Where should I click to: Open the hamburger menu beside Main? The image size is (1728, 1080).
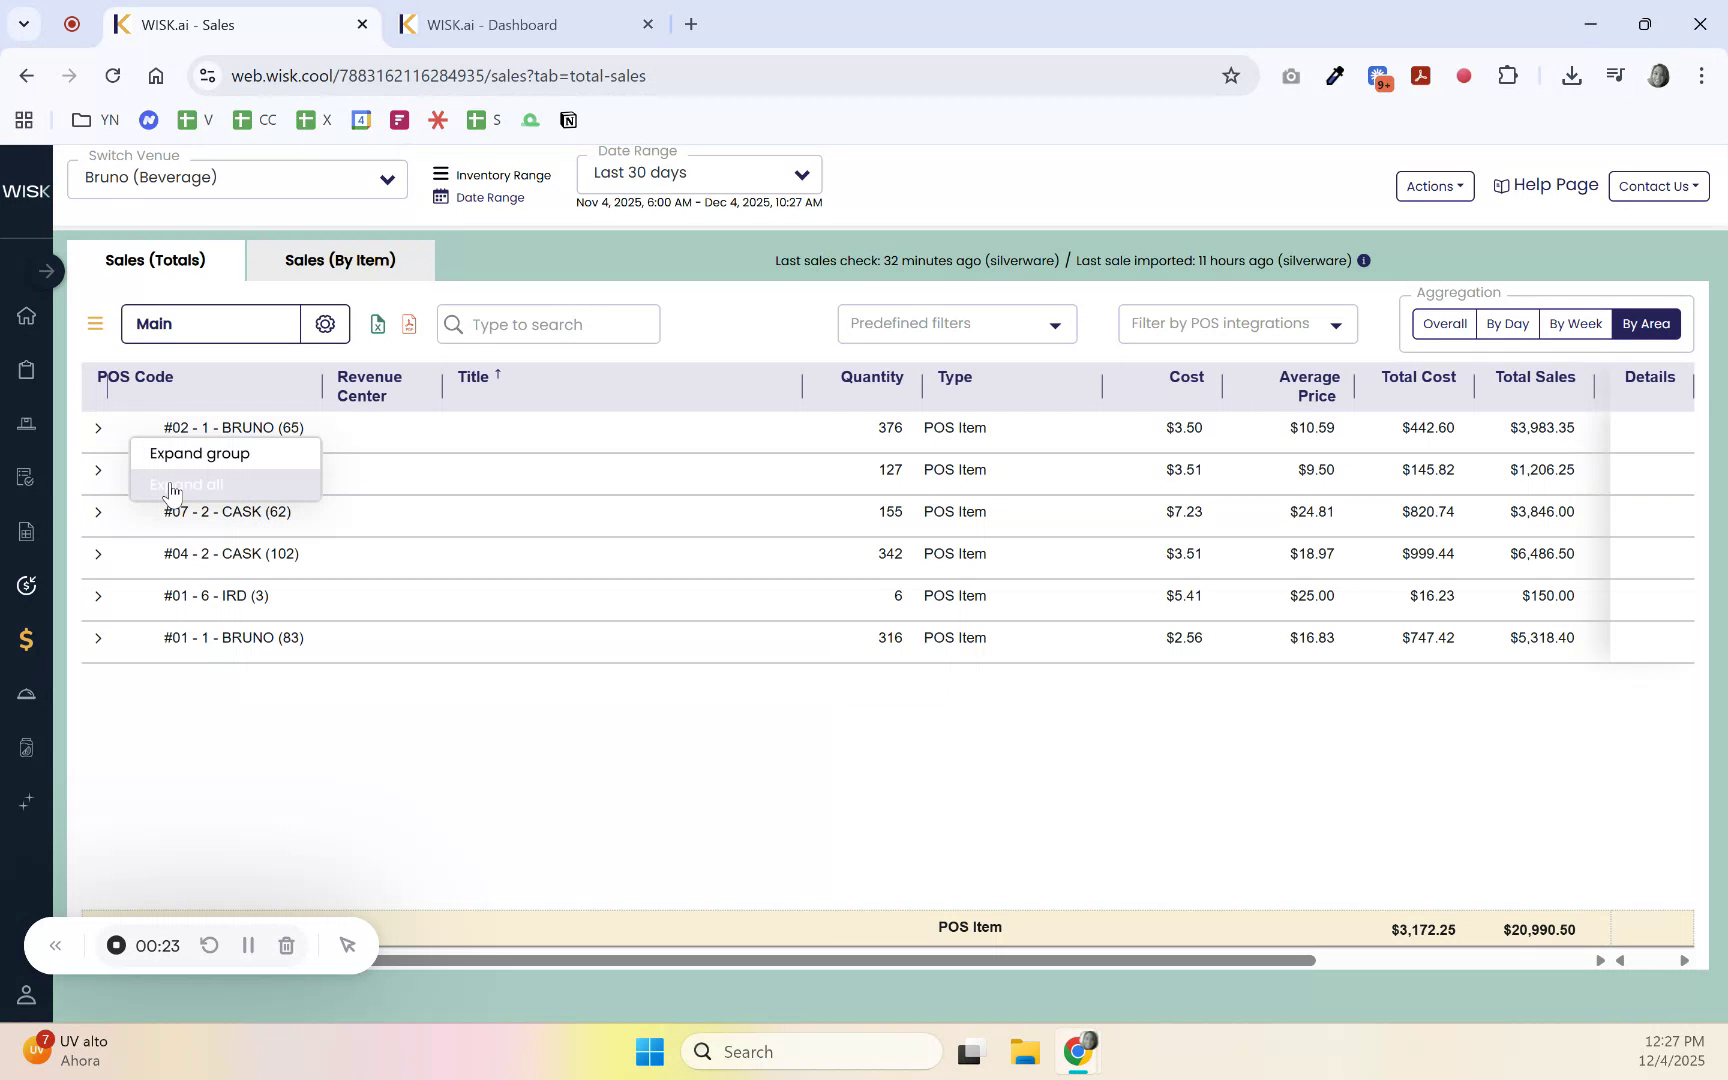(x=95, y=322)
